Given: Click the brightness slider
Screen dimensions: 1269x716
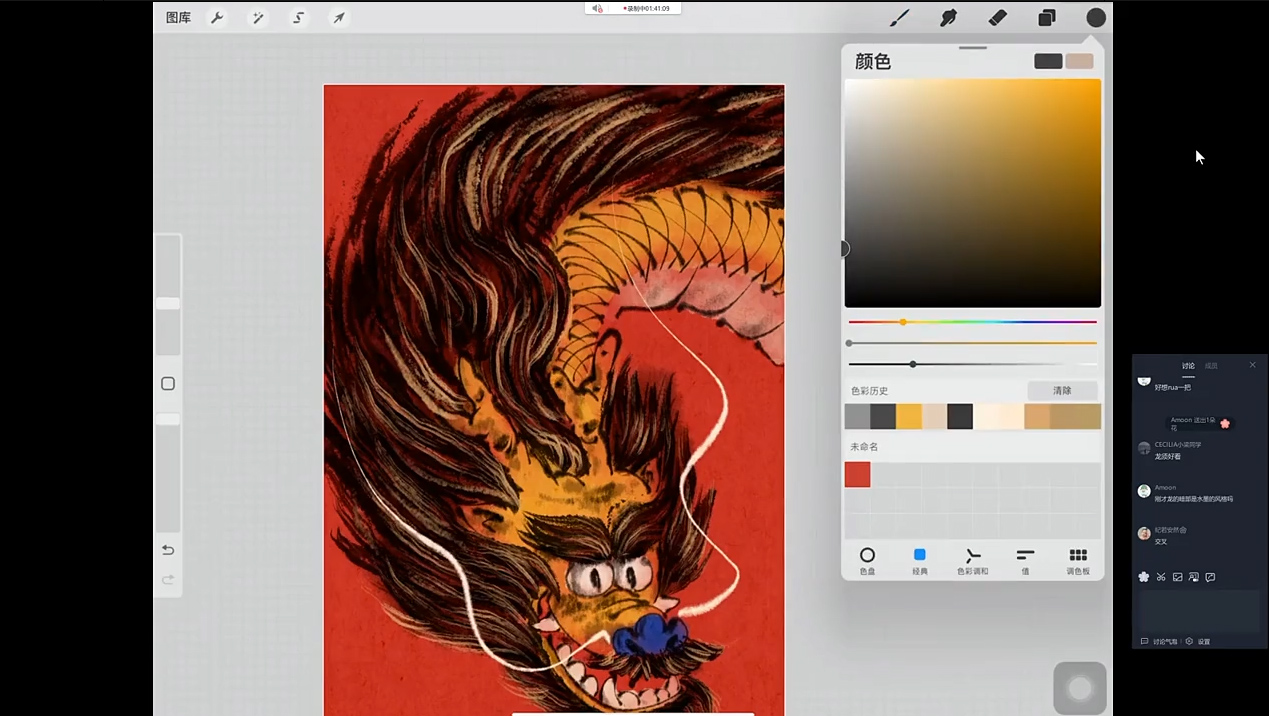Looking at the screenshot, I should 973,364.
